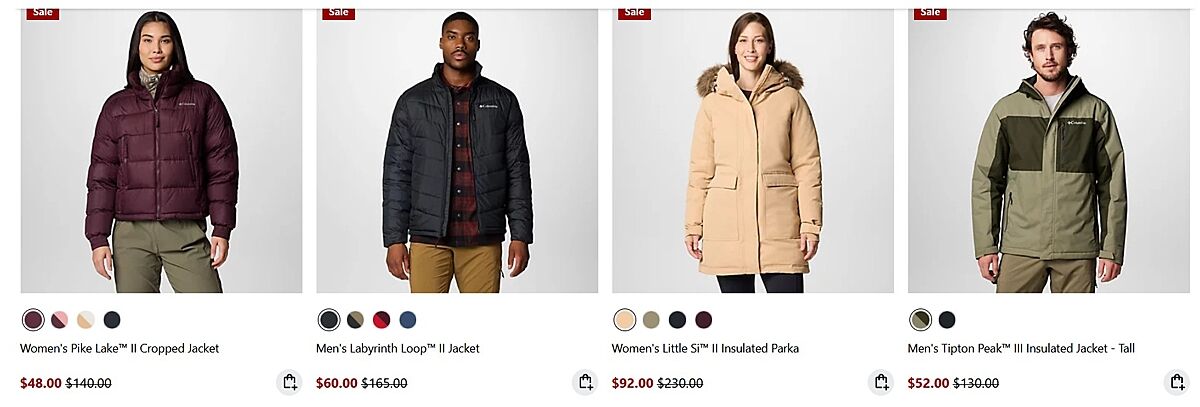Viewport: 1200px width, 407px height.
Task: Quick-add Men's Tipton Peak III Jacket to cart
Action: (1177, 382)
